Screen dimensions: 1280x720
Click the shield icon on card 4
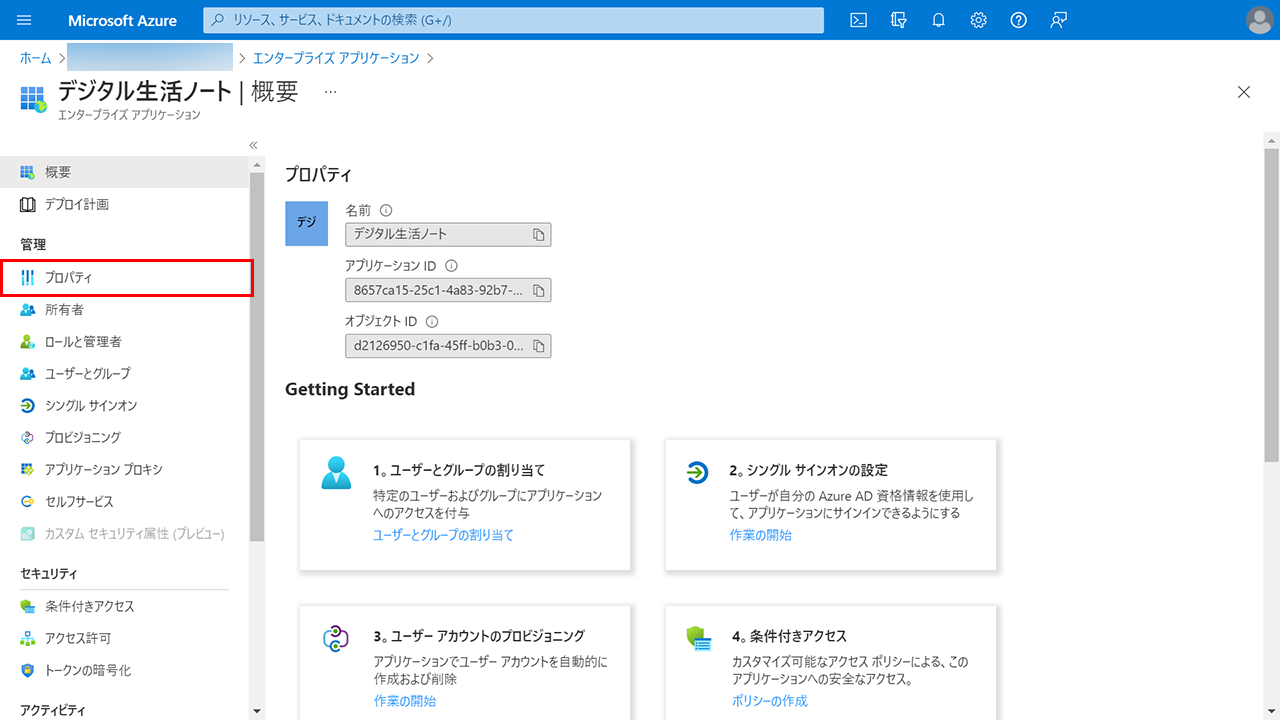pyautogui.click(x=698, y=638)
